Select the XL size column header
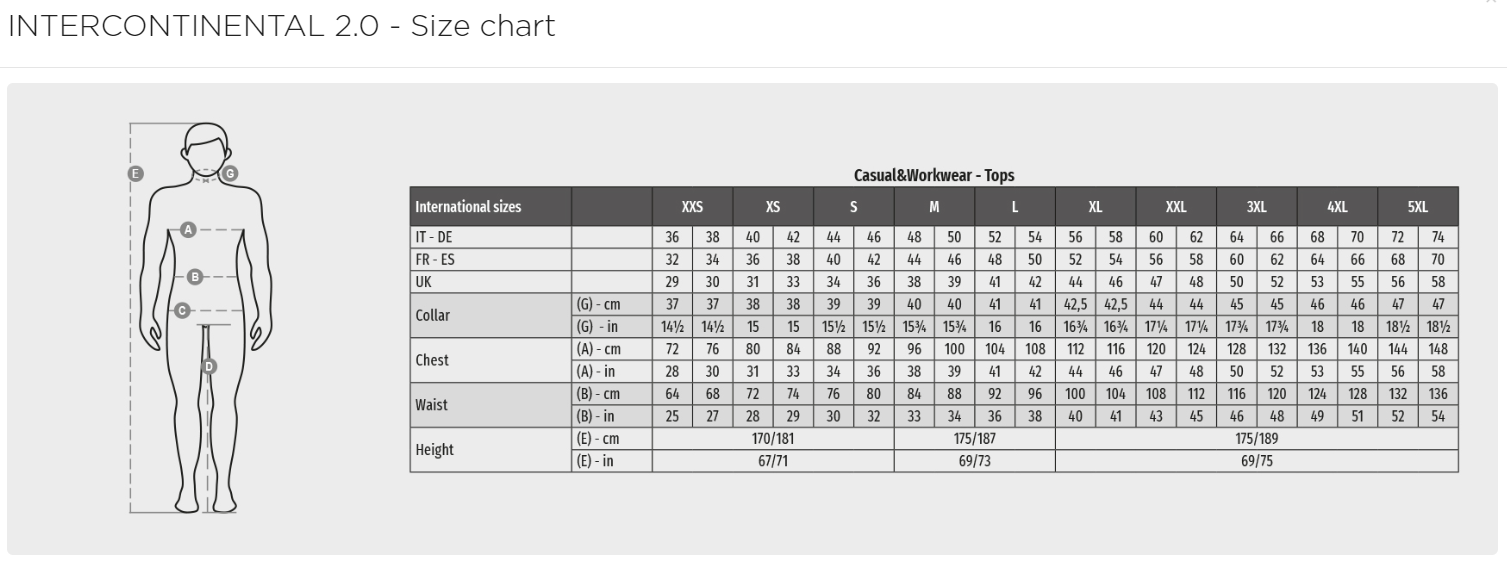The height and width of the screenshot is (567, 1507). pos(1095,207)
